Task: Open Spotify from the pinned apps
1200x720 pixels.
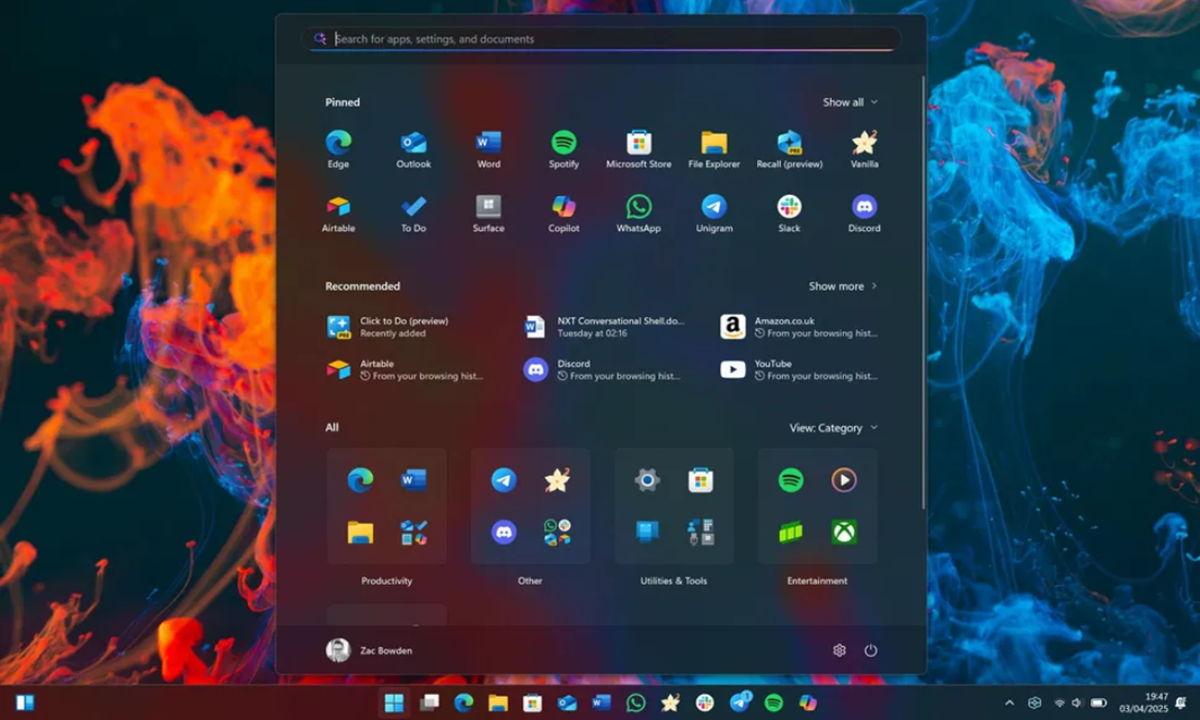Action: [563, 141]
